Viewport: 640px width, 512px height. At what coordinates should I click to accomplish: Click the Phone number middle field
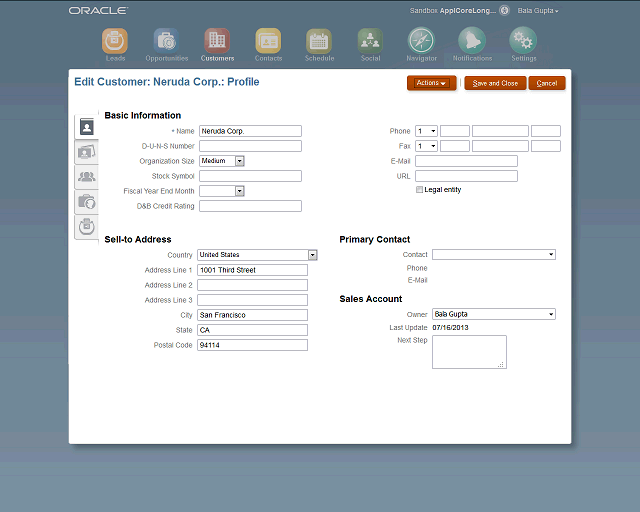pyautogui.click(x=500, y=131)
